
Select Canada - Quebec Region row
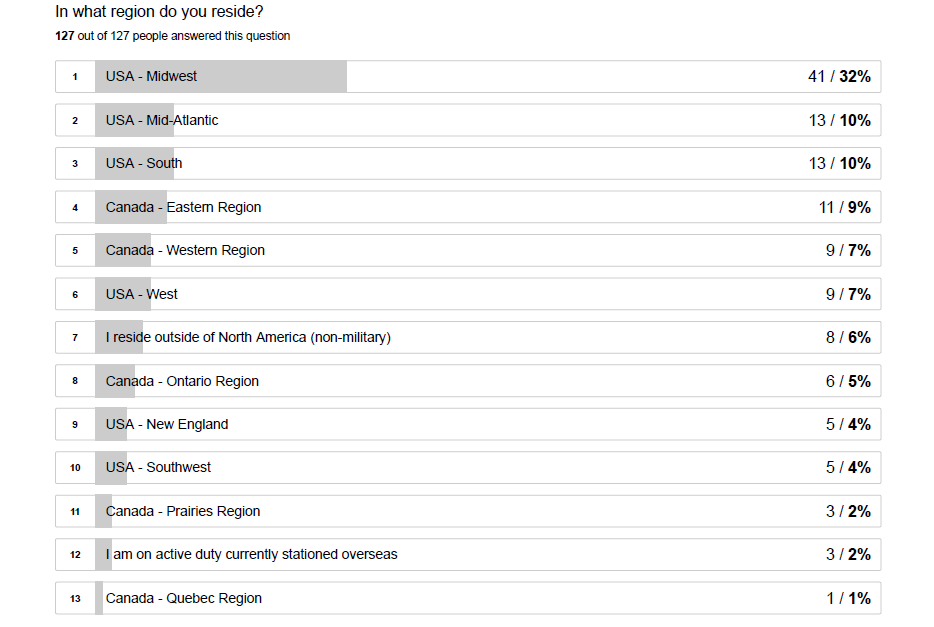pyautogui.click(x=468, y=598)
